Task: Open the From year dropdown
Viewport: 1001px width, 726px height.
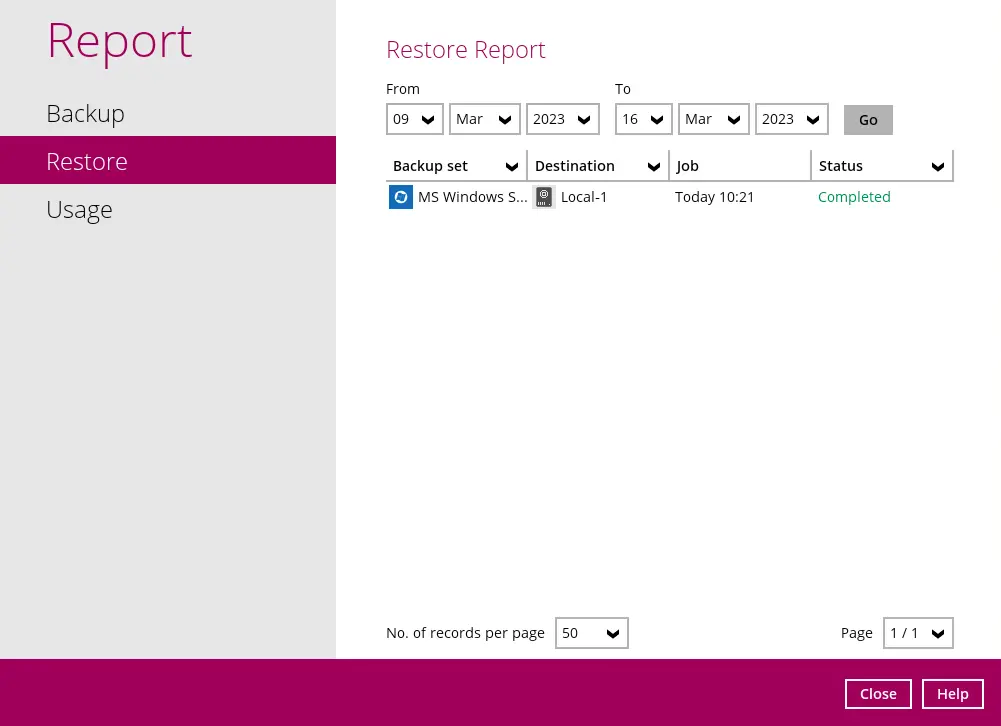Action: 563,119
